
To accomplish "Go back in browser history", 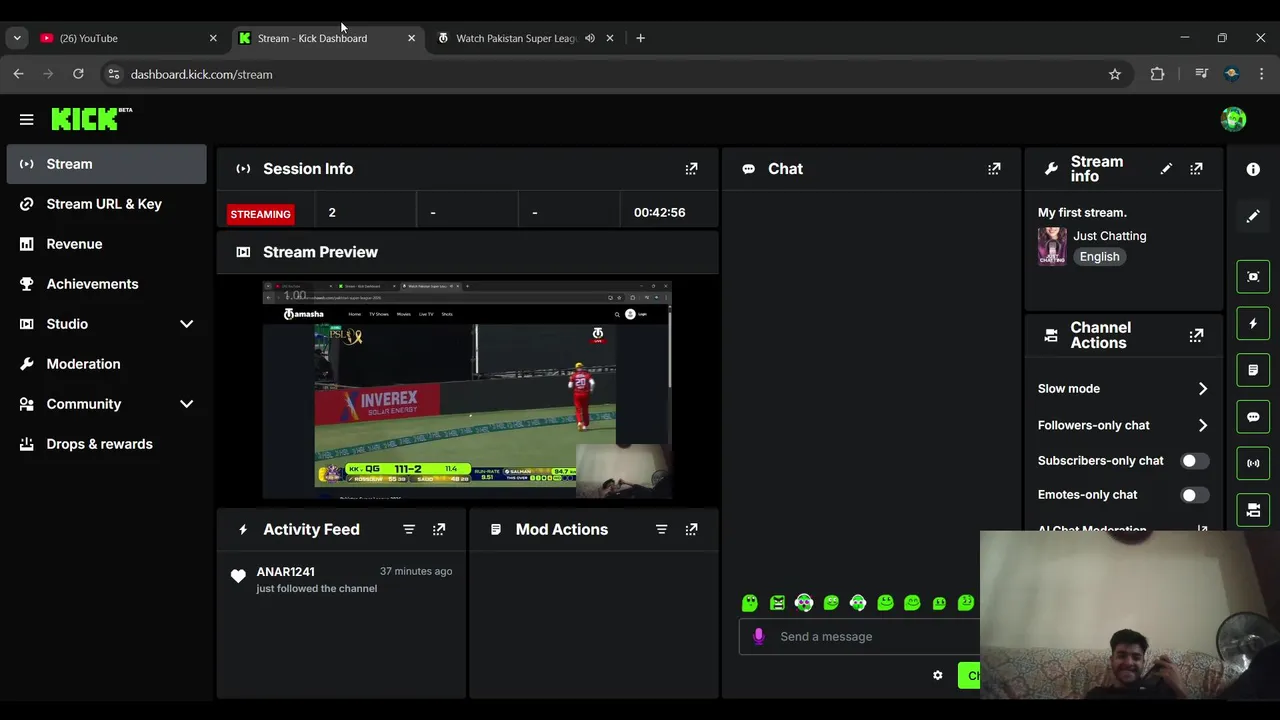I will [x=18, y=74].
